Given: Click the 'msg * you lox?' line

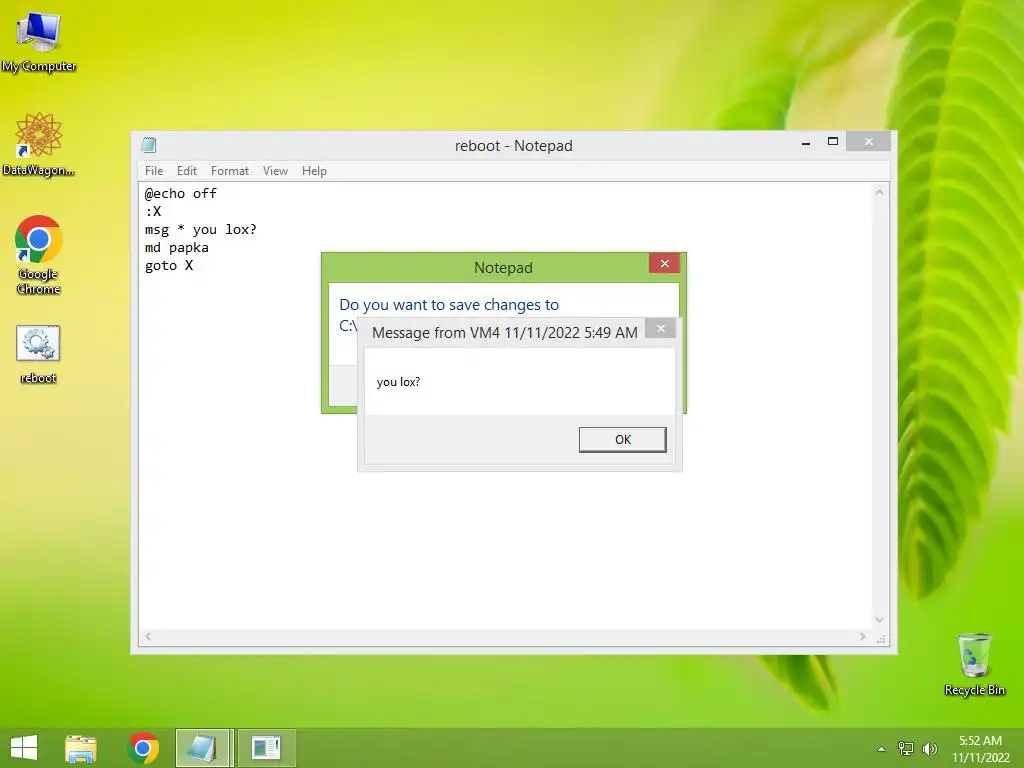Looking at the screenshot, I should coord(201,229).
